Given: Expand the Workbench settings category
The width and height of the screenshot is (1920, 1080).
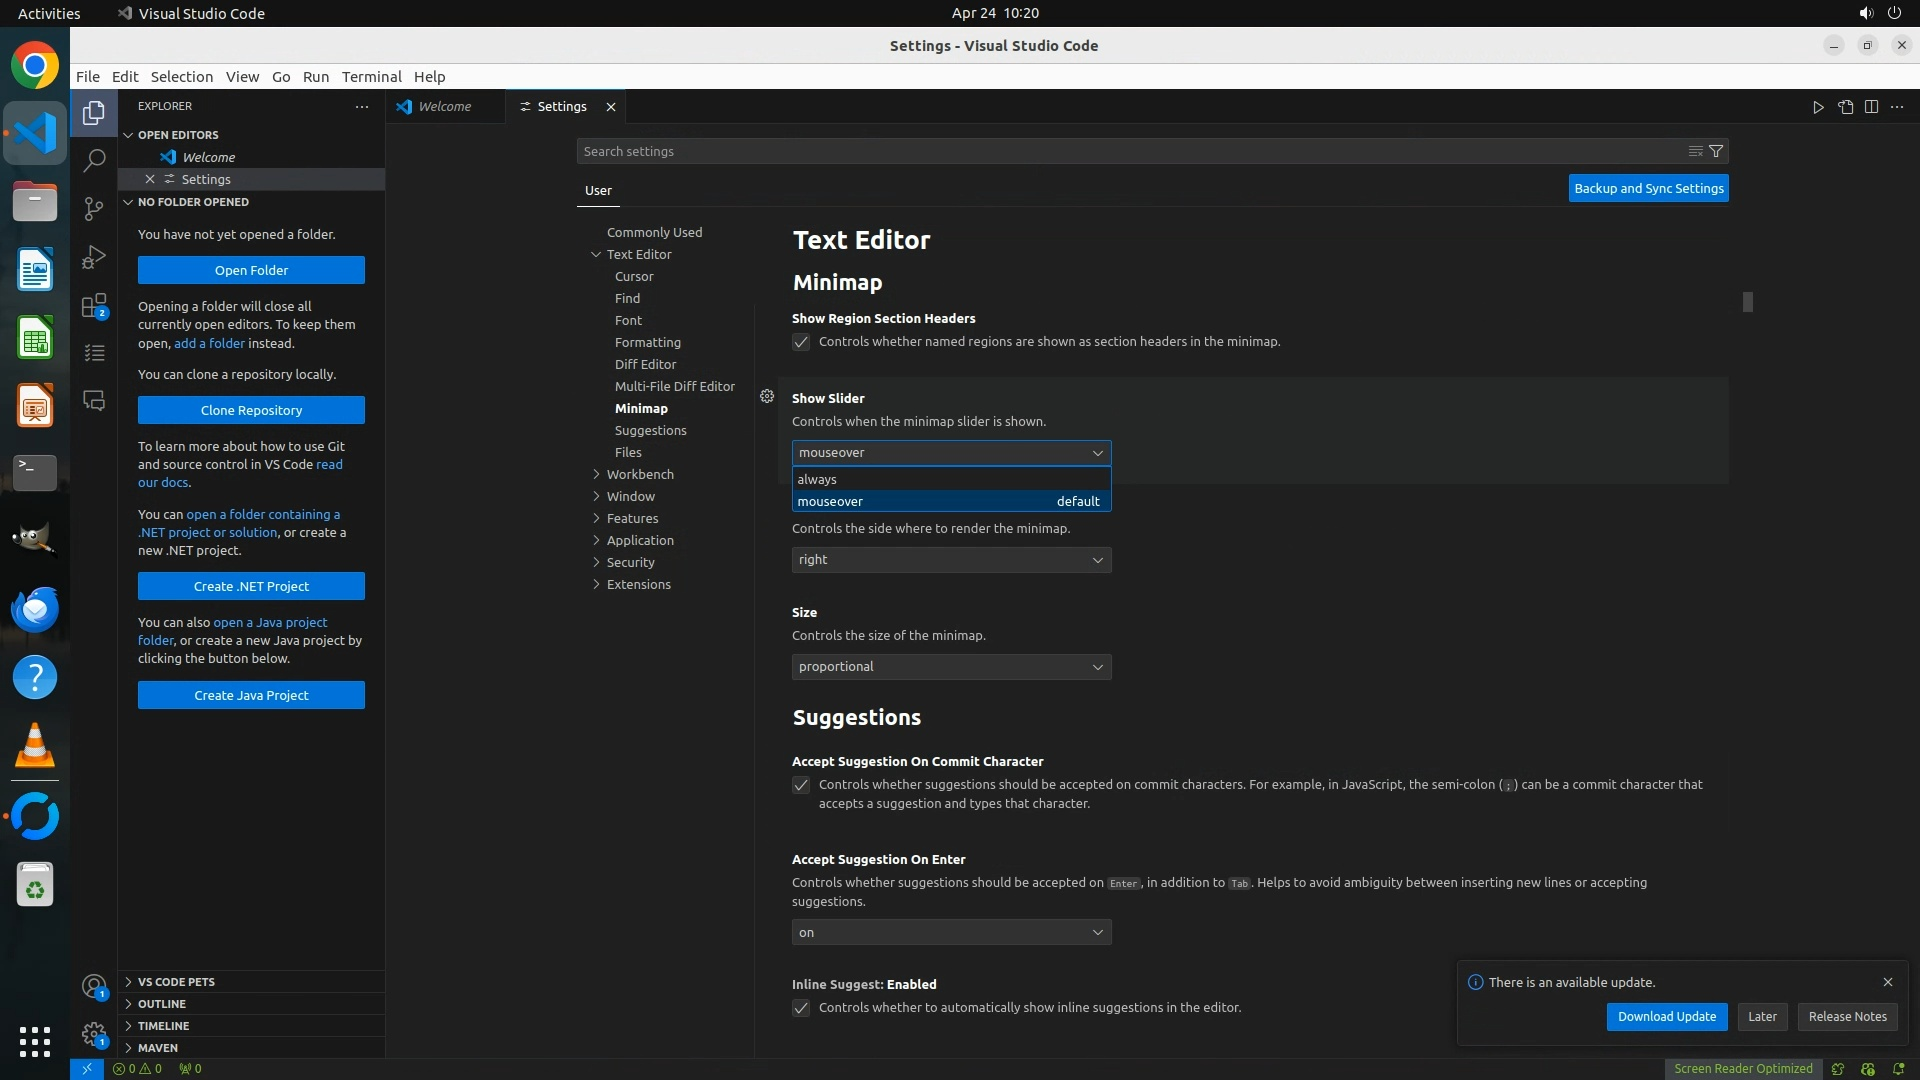Looking at the screenshot, I should click(x=640, y=474).
